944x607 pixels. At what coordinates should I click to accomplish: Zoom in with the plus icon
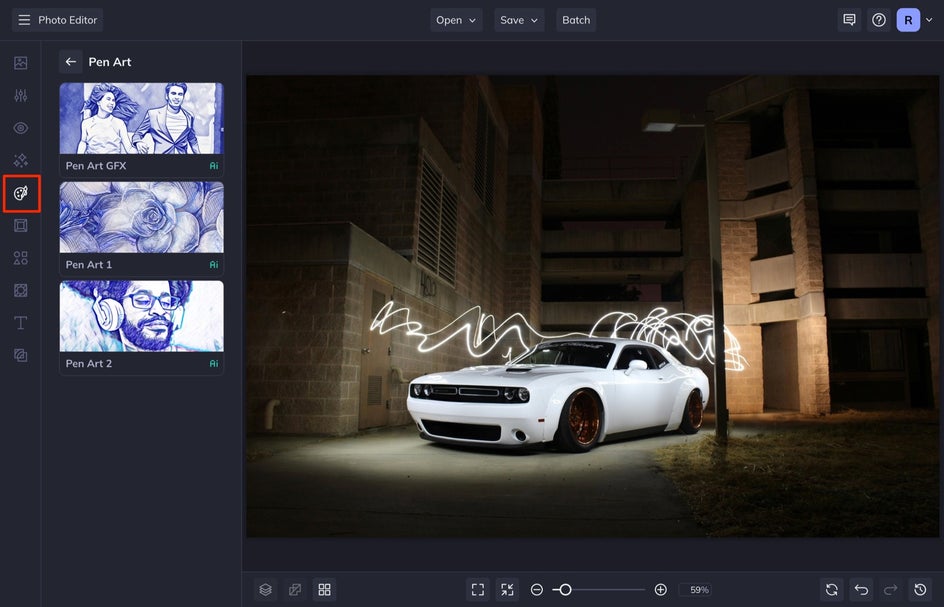[660, 590]
